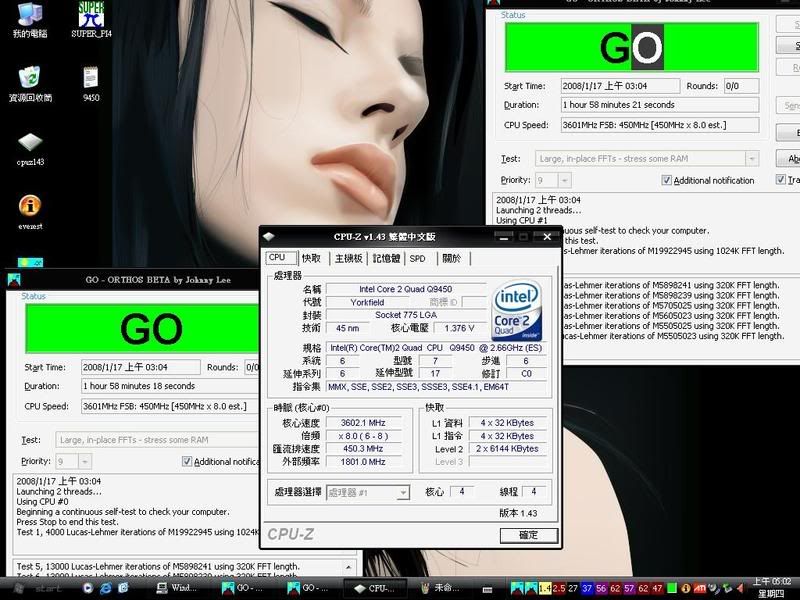Switch to the Wind... taskbar button
Image resolution: width=800 pixels, height=600 pixels.
[176, 588]
